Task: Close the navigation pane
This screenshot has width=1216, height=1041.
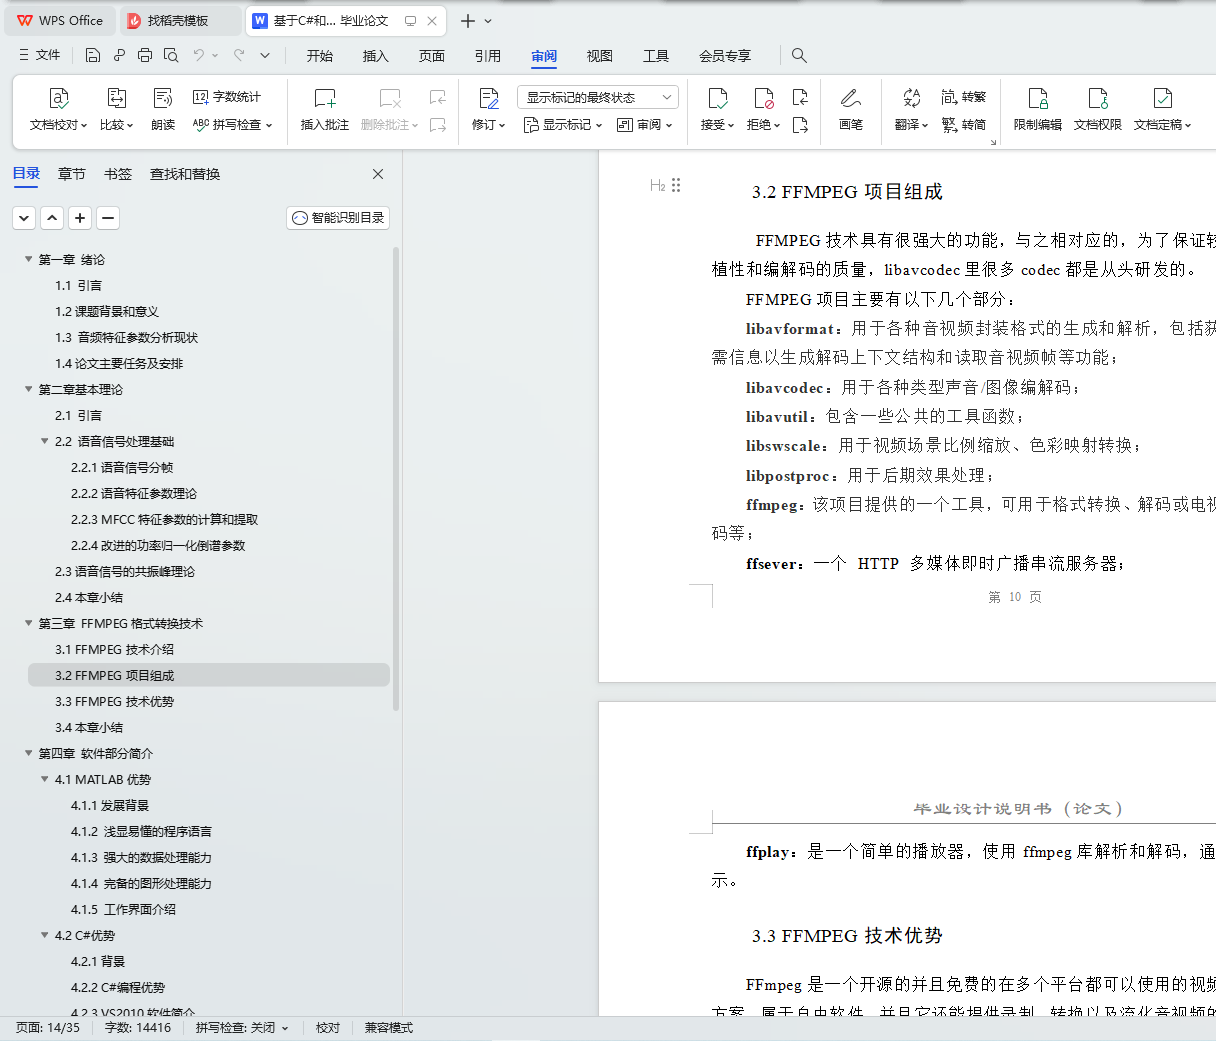Action: 378,174
